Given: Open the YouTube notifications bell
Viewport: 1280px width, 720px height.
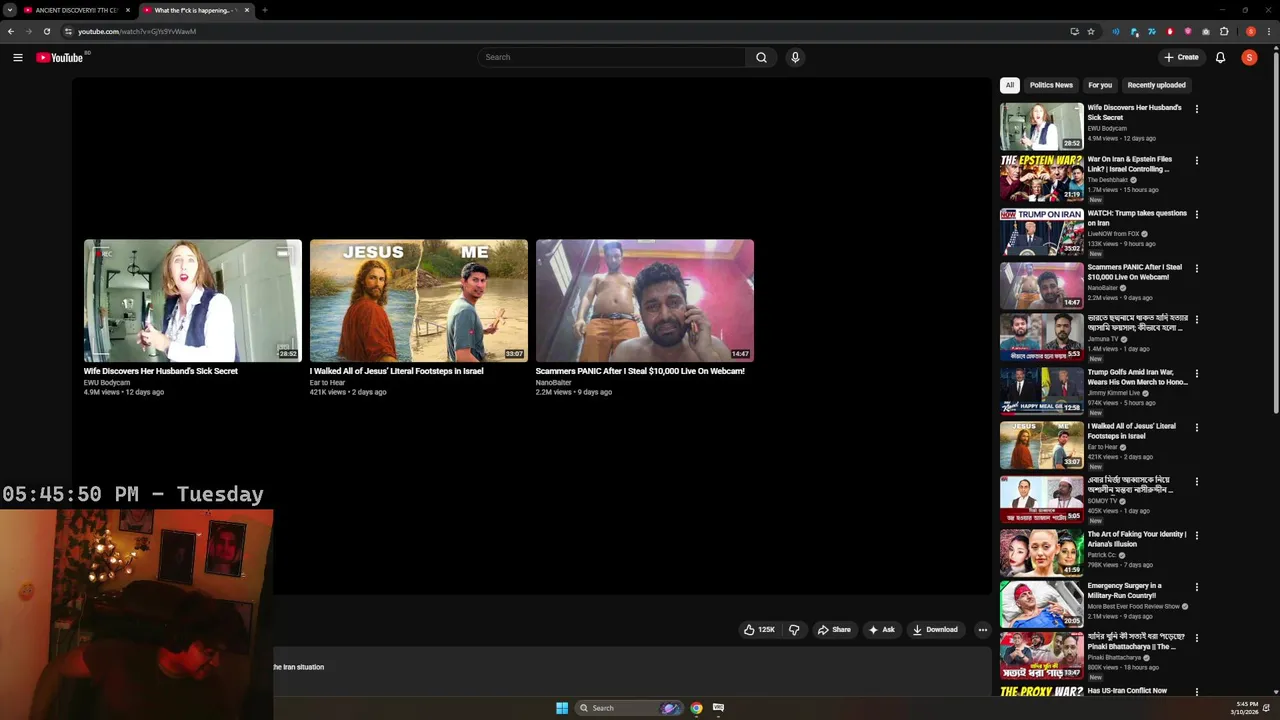Looking at the screenshot, I should point(1220,57).
